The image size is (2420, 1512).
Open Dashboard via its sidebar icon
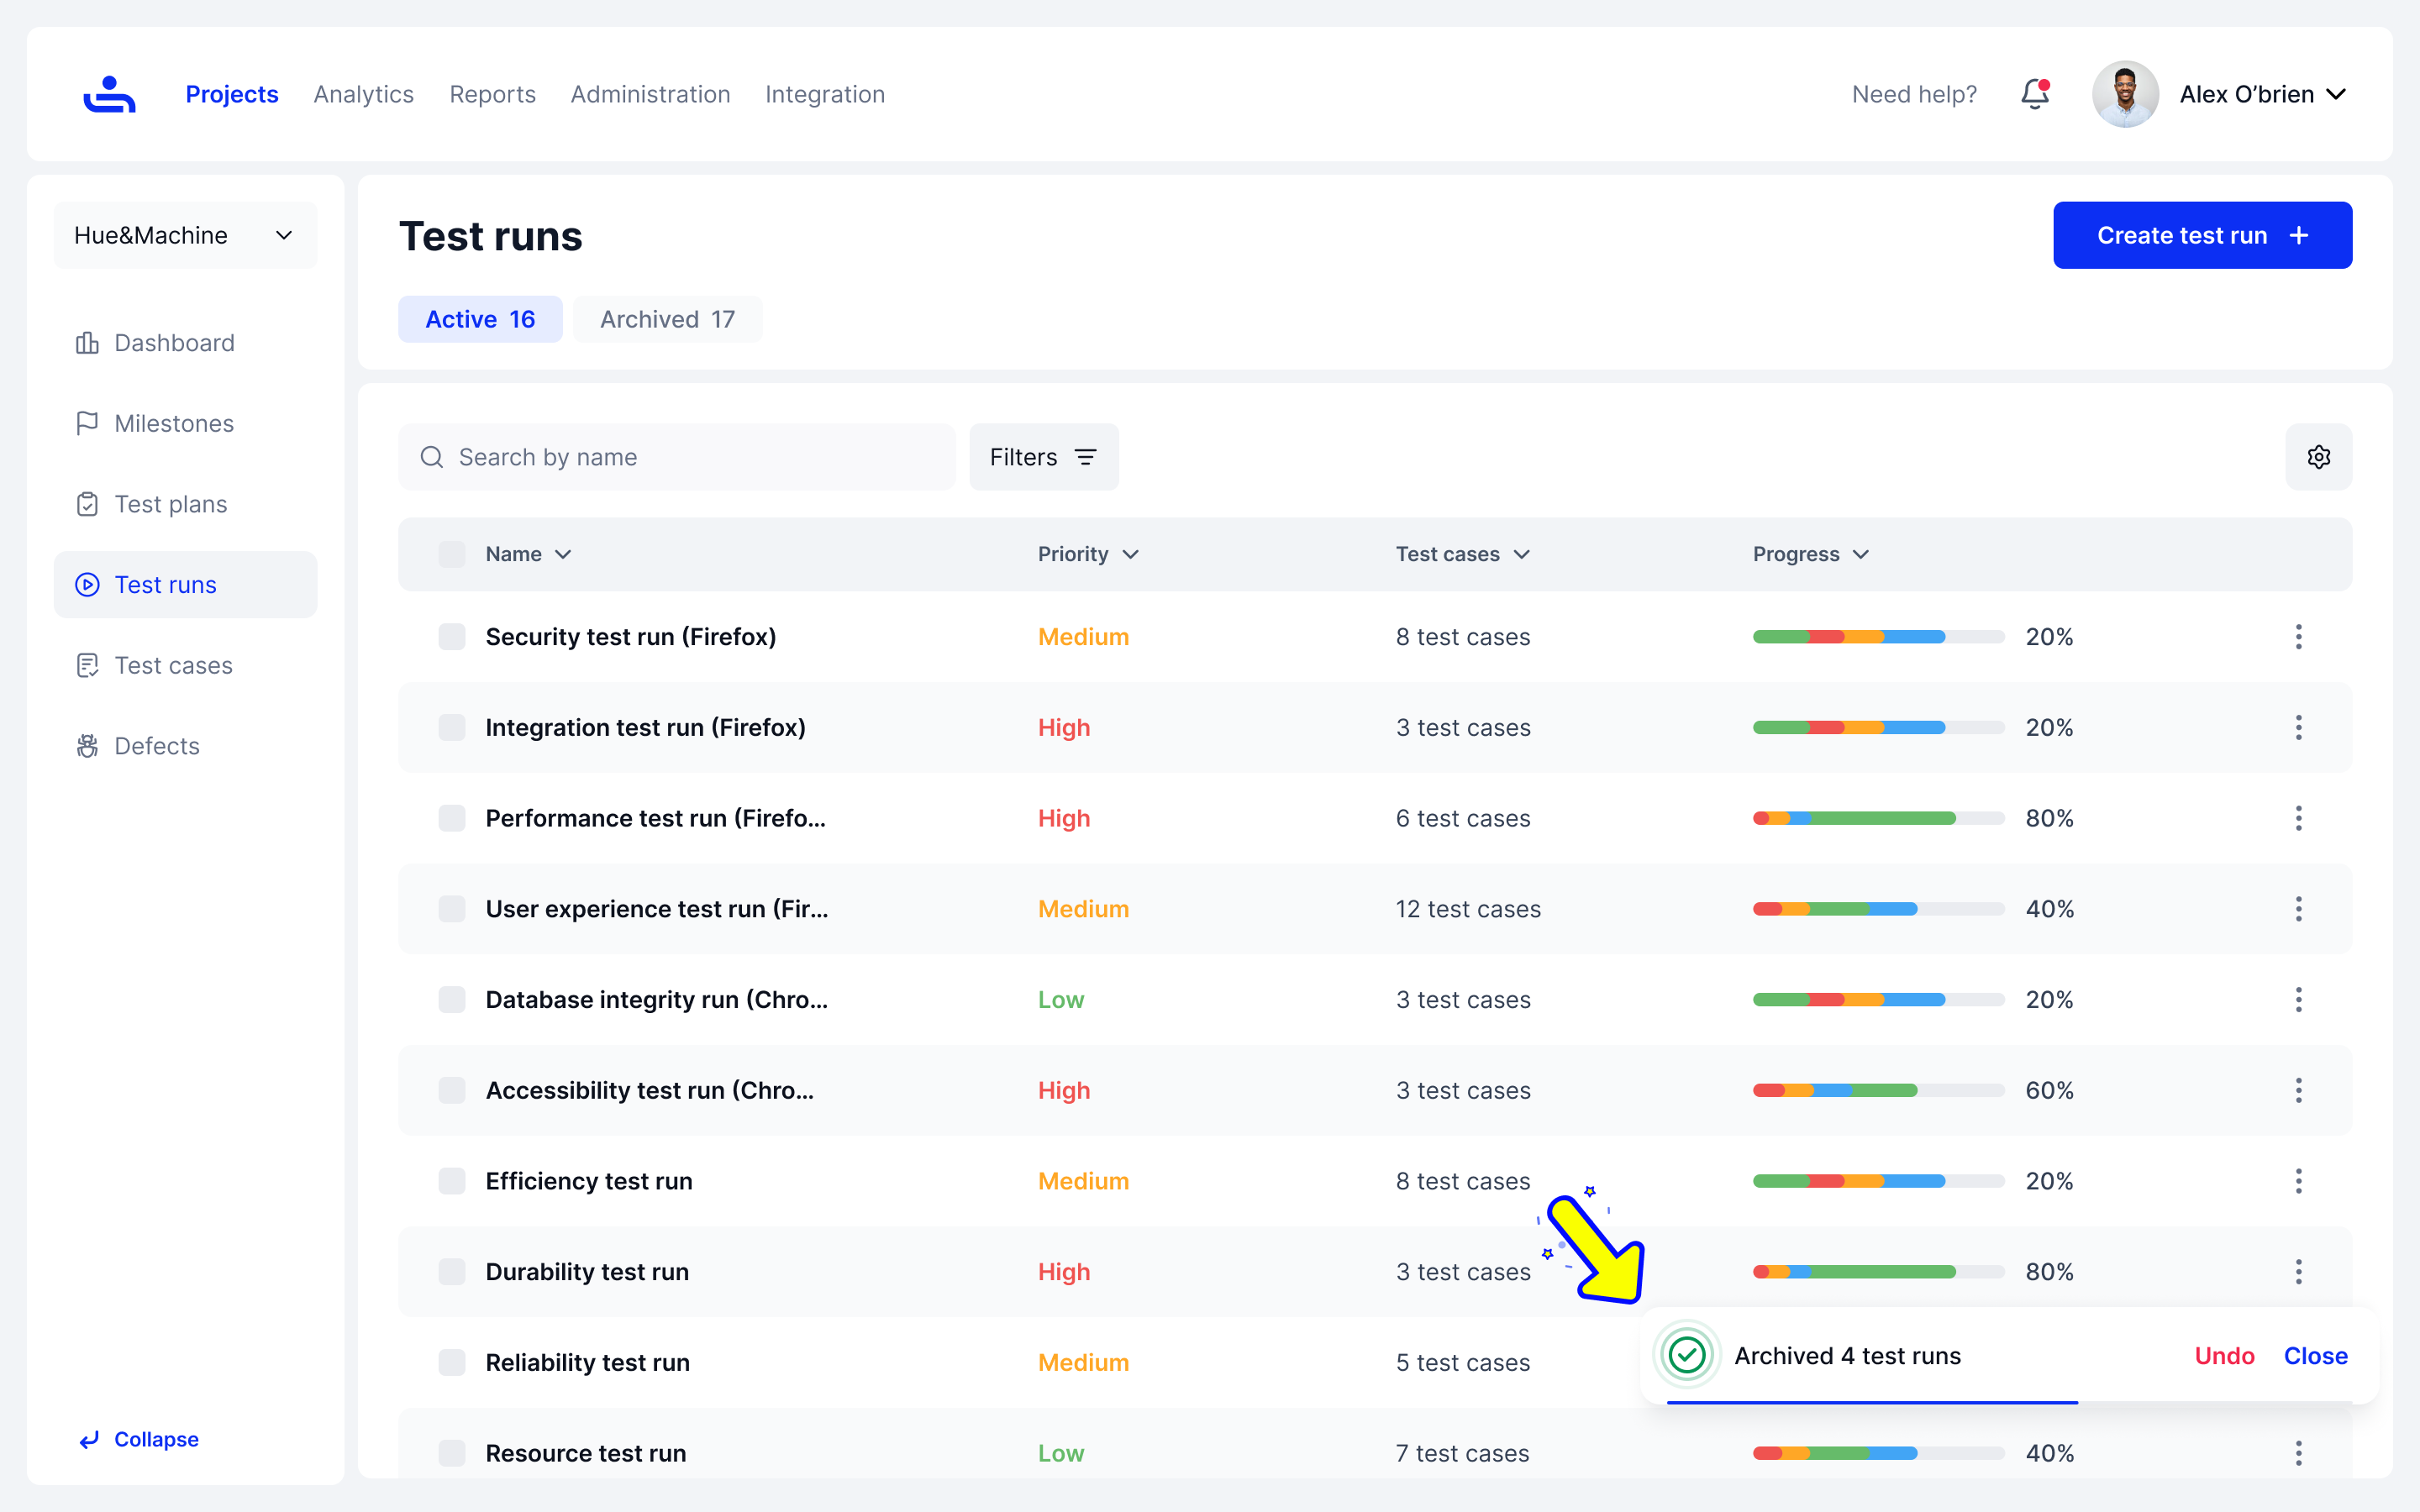[87, 343]
